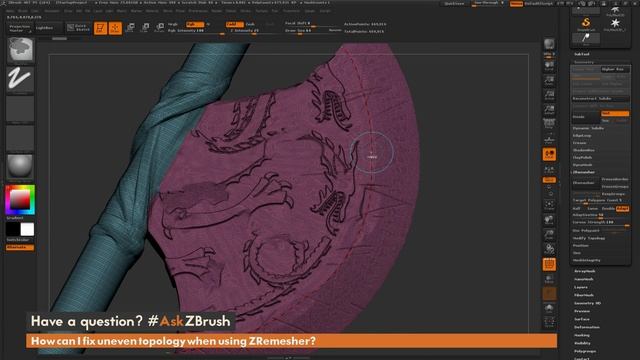Enable the Zadd sculpt mode button
Viewport: 640px width, 360px height.
pyautogui.click(x=234, y=24)
